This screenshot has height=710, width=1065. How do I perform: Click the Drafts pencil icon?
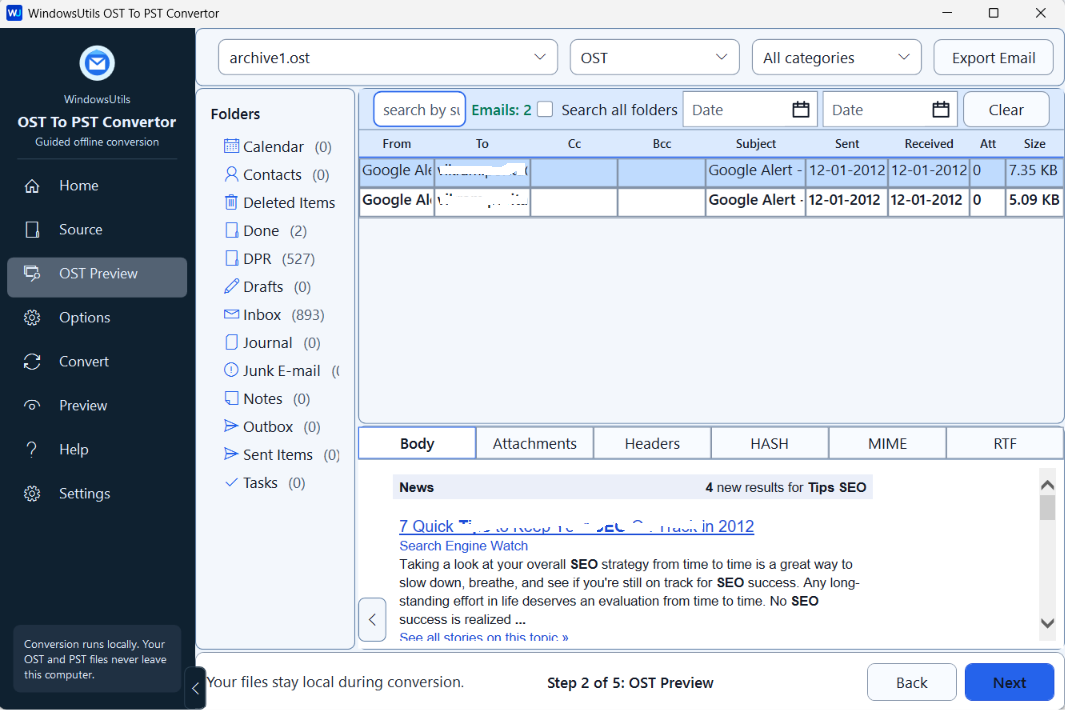tap(232, 285)
